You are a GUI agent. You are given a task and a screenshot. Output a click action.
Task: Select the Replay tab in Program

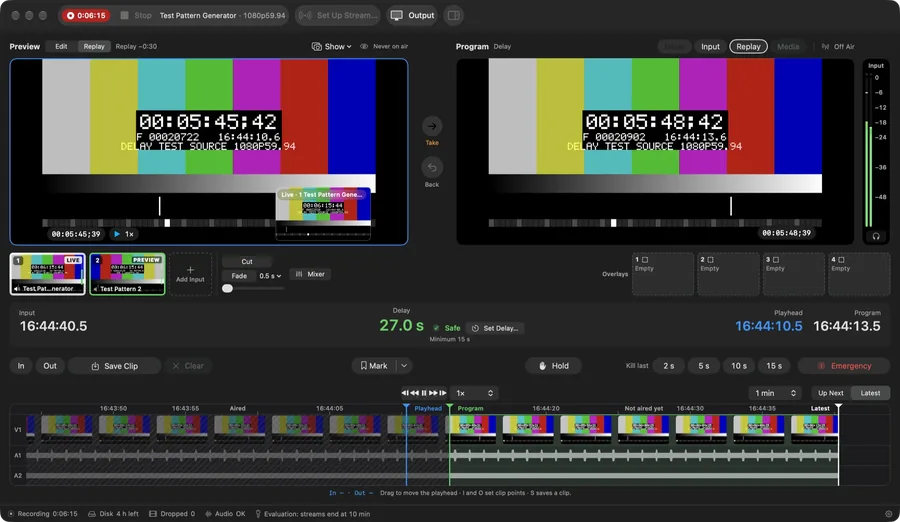click(x=748, y=47)
